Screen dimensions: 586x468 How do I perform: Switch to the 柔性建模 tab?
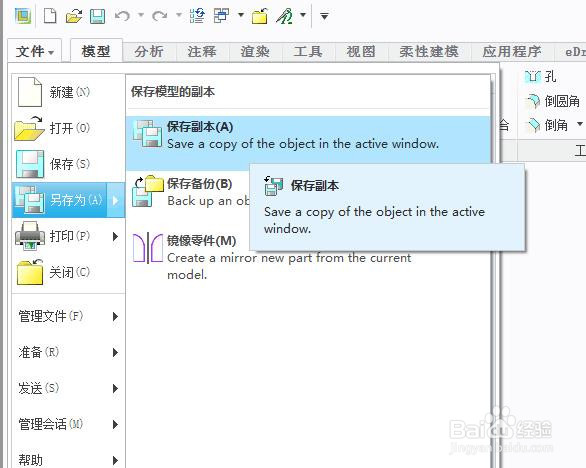click(429, 51)
